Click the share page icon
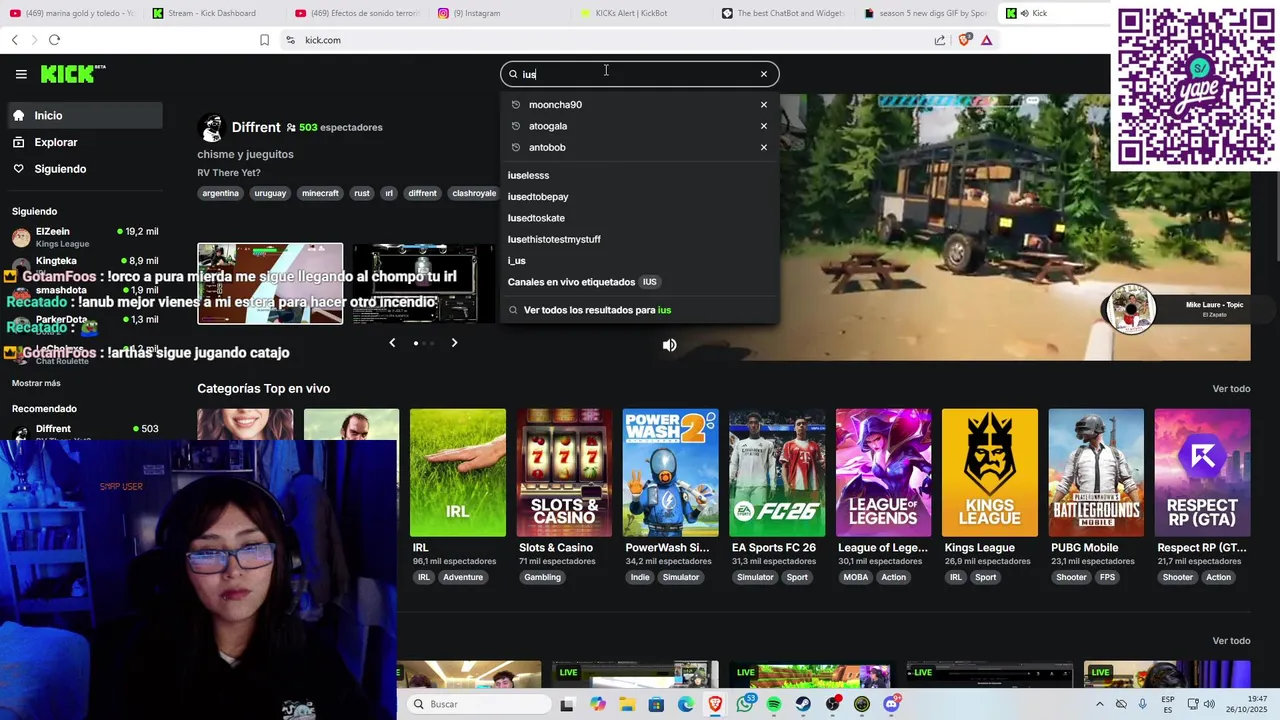Image resolution: width=1280 pixels, height=720 pixels. (940, 40)
